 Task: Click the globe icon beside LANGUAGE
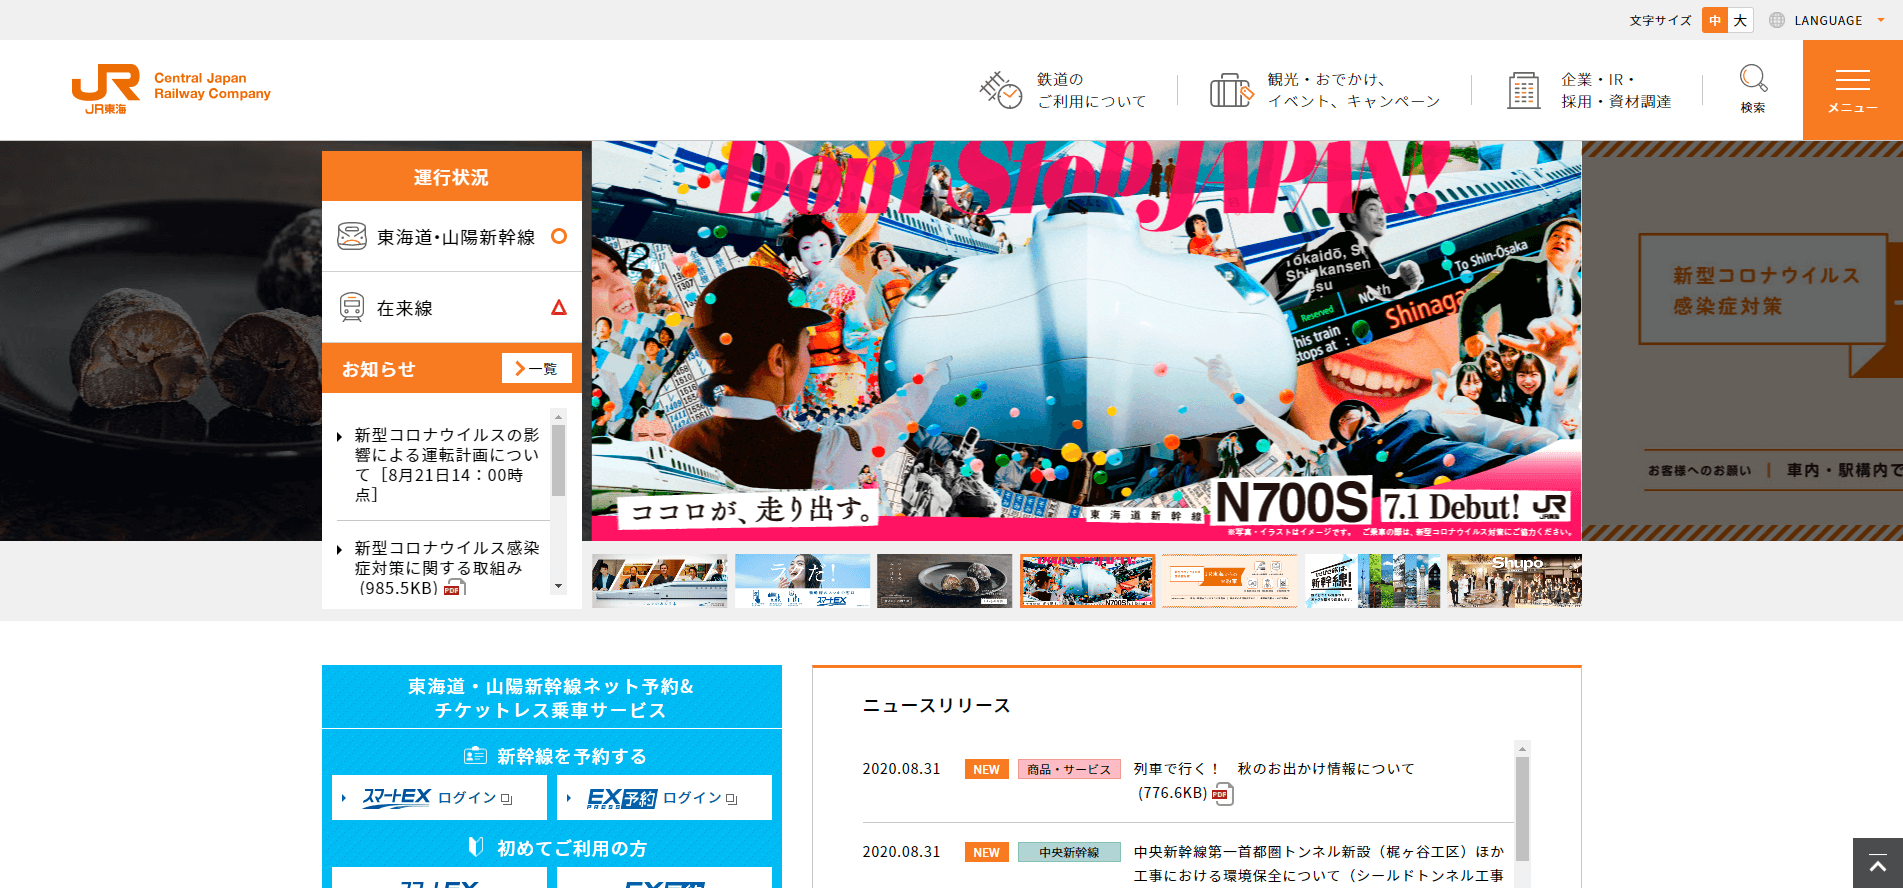tap(1777, 20)
